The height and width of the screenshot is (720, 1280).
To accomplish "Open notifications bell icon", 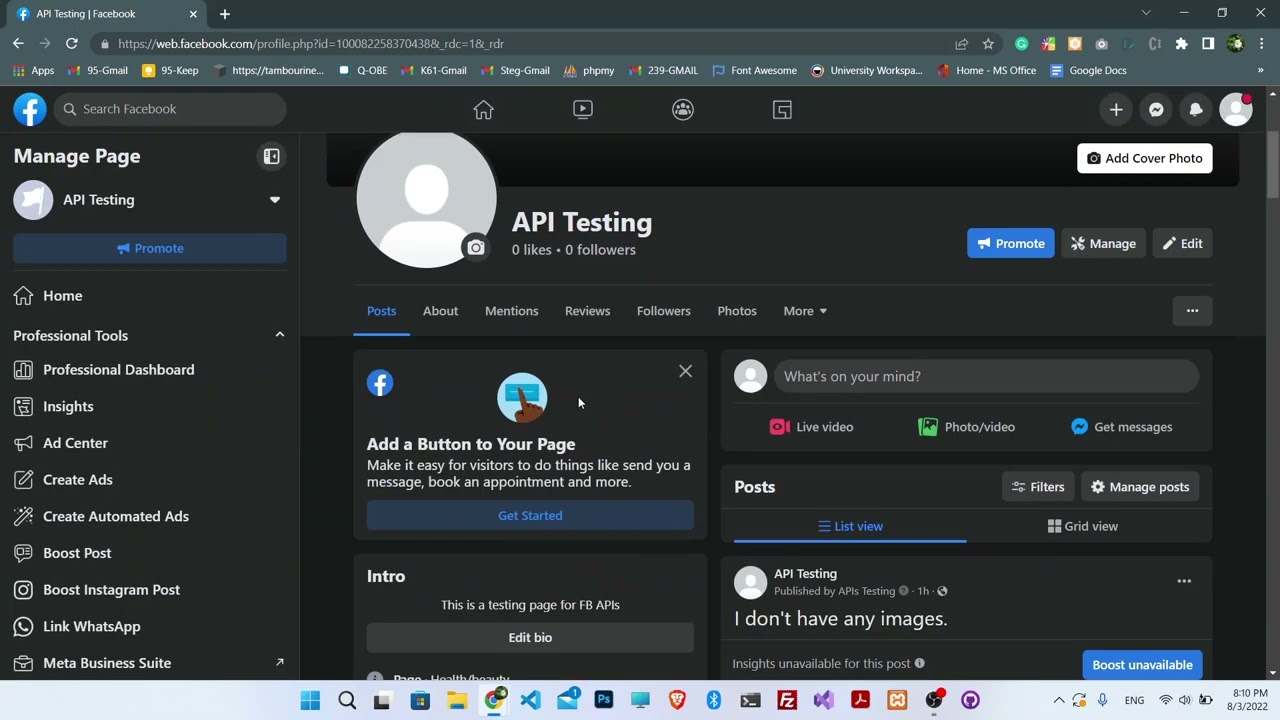I will (1196, 110).
